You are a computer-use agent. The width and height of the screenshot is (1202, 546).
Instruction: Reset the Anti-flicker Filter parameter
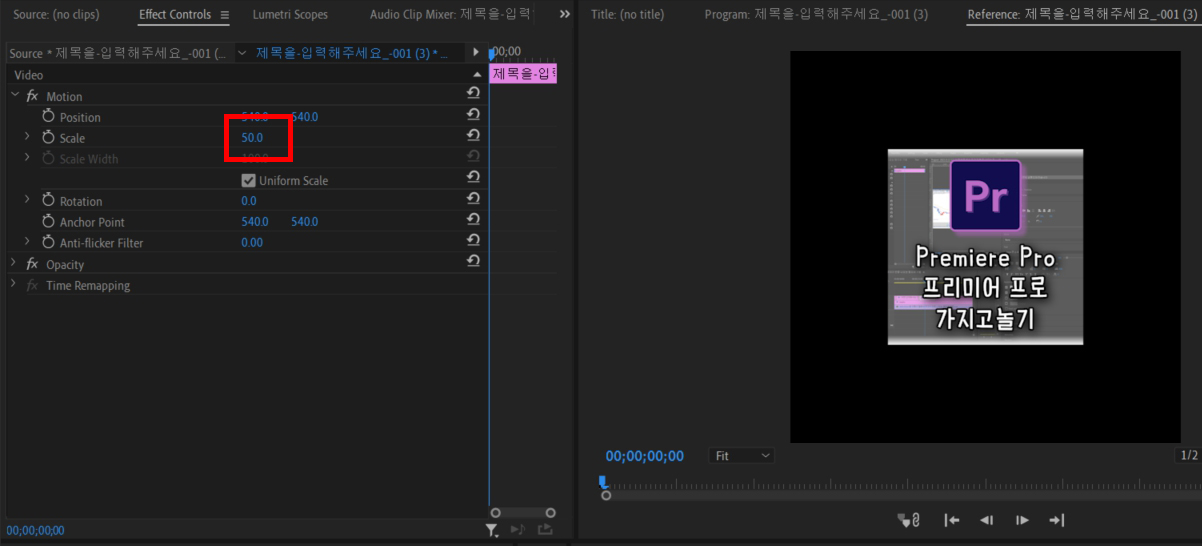(x=473, y=240)
